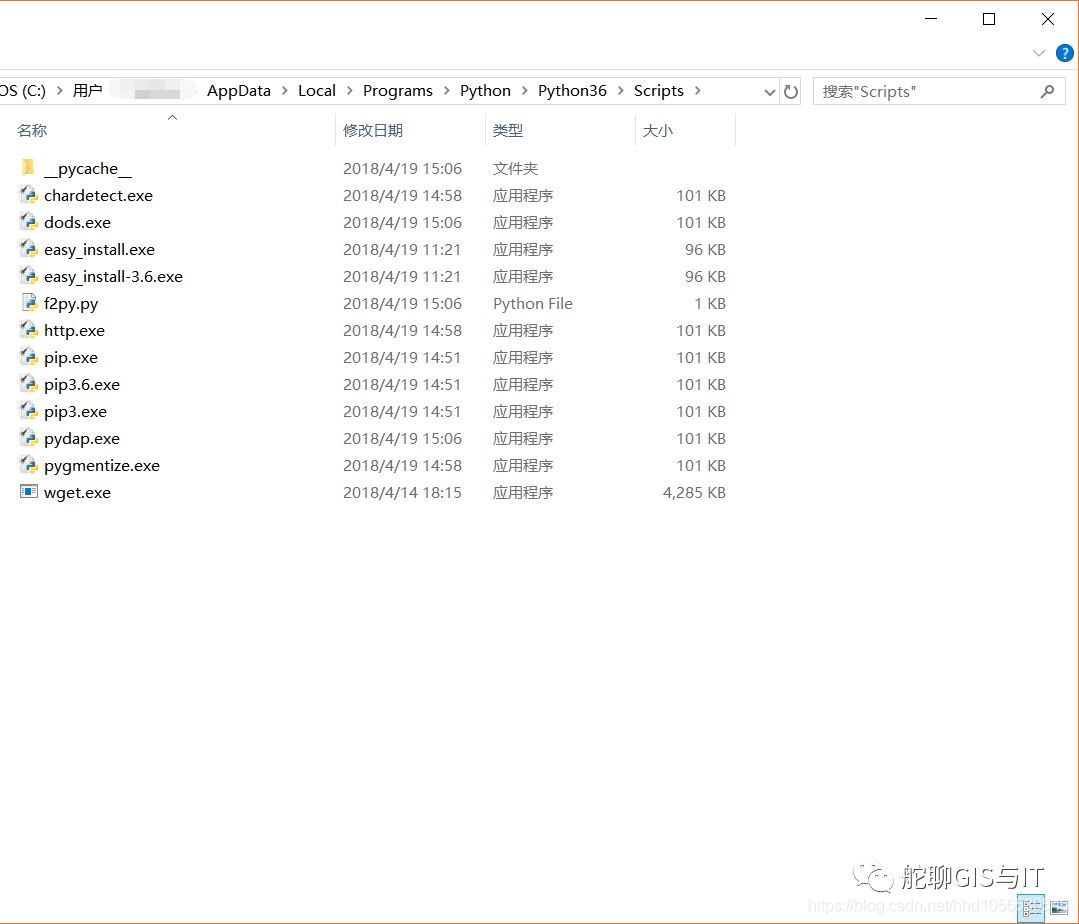Open the Explorer help icon
The height and width of the screenshot is (924, 1079).
(1065, 53)
